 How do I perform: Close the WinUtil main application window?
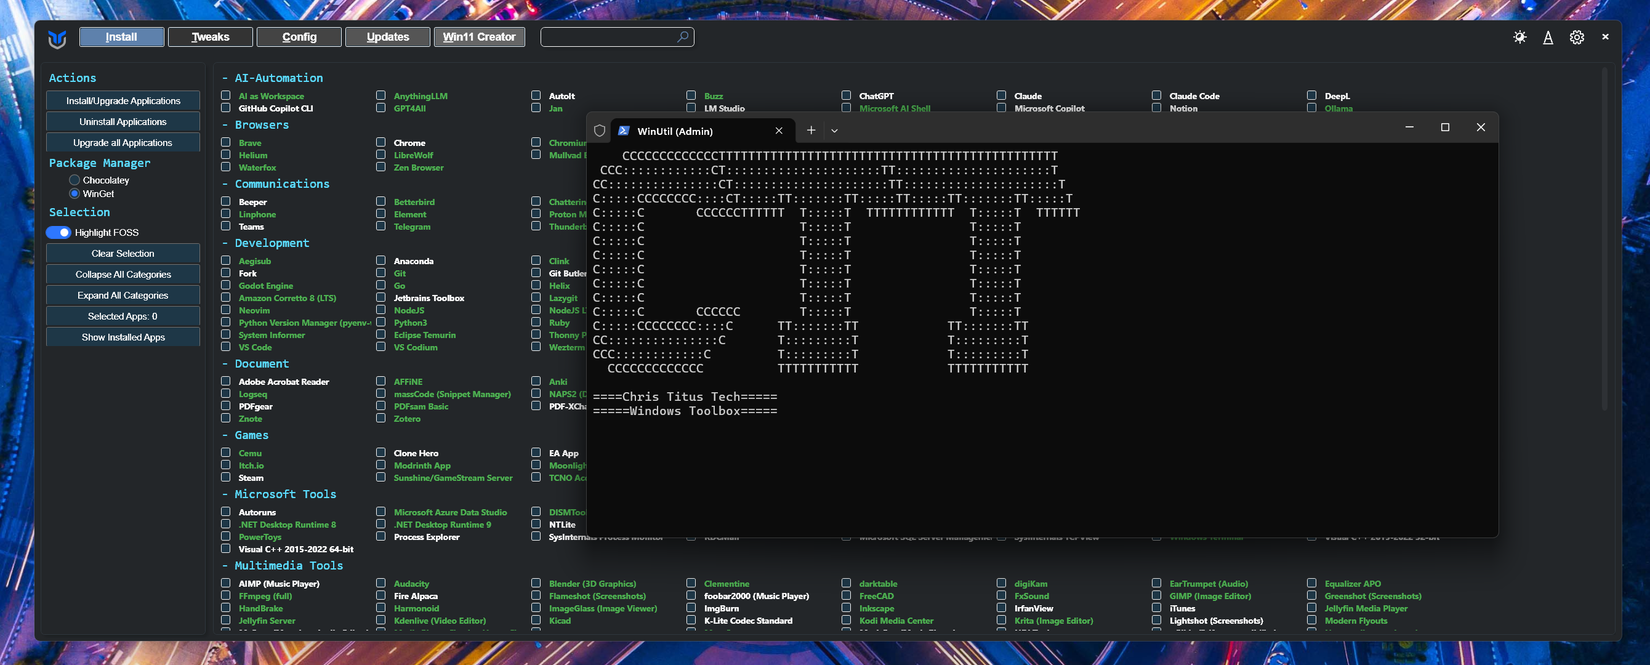(1605, 37)
